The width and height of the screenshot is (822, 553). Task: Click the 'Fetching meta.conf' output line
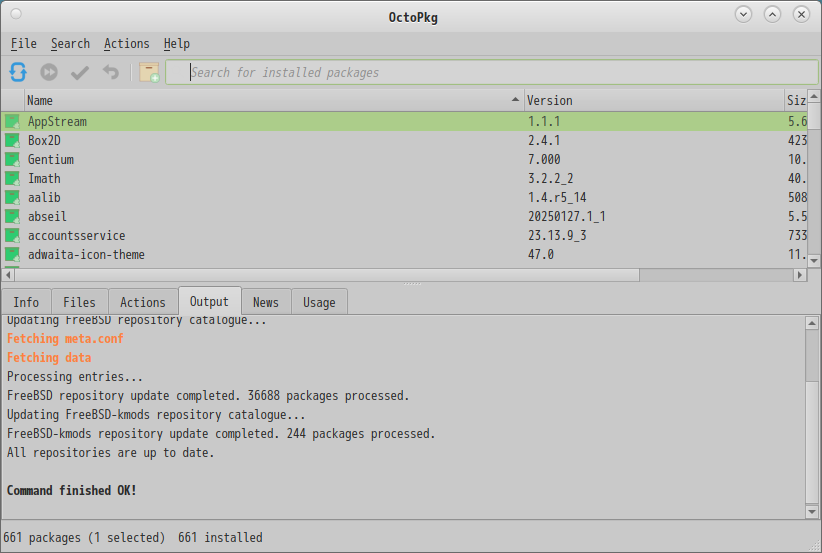tap(65, 339)
